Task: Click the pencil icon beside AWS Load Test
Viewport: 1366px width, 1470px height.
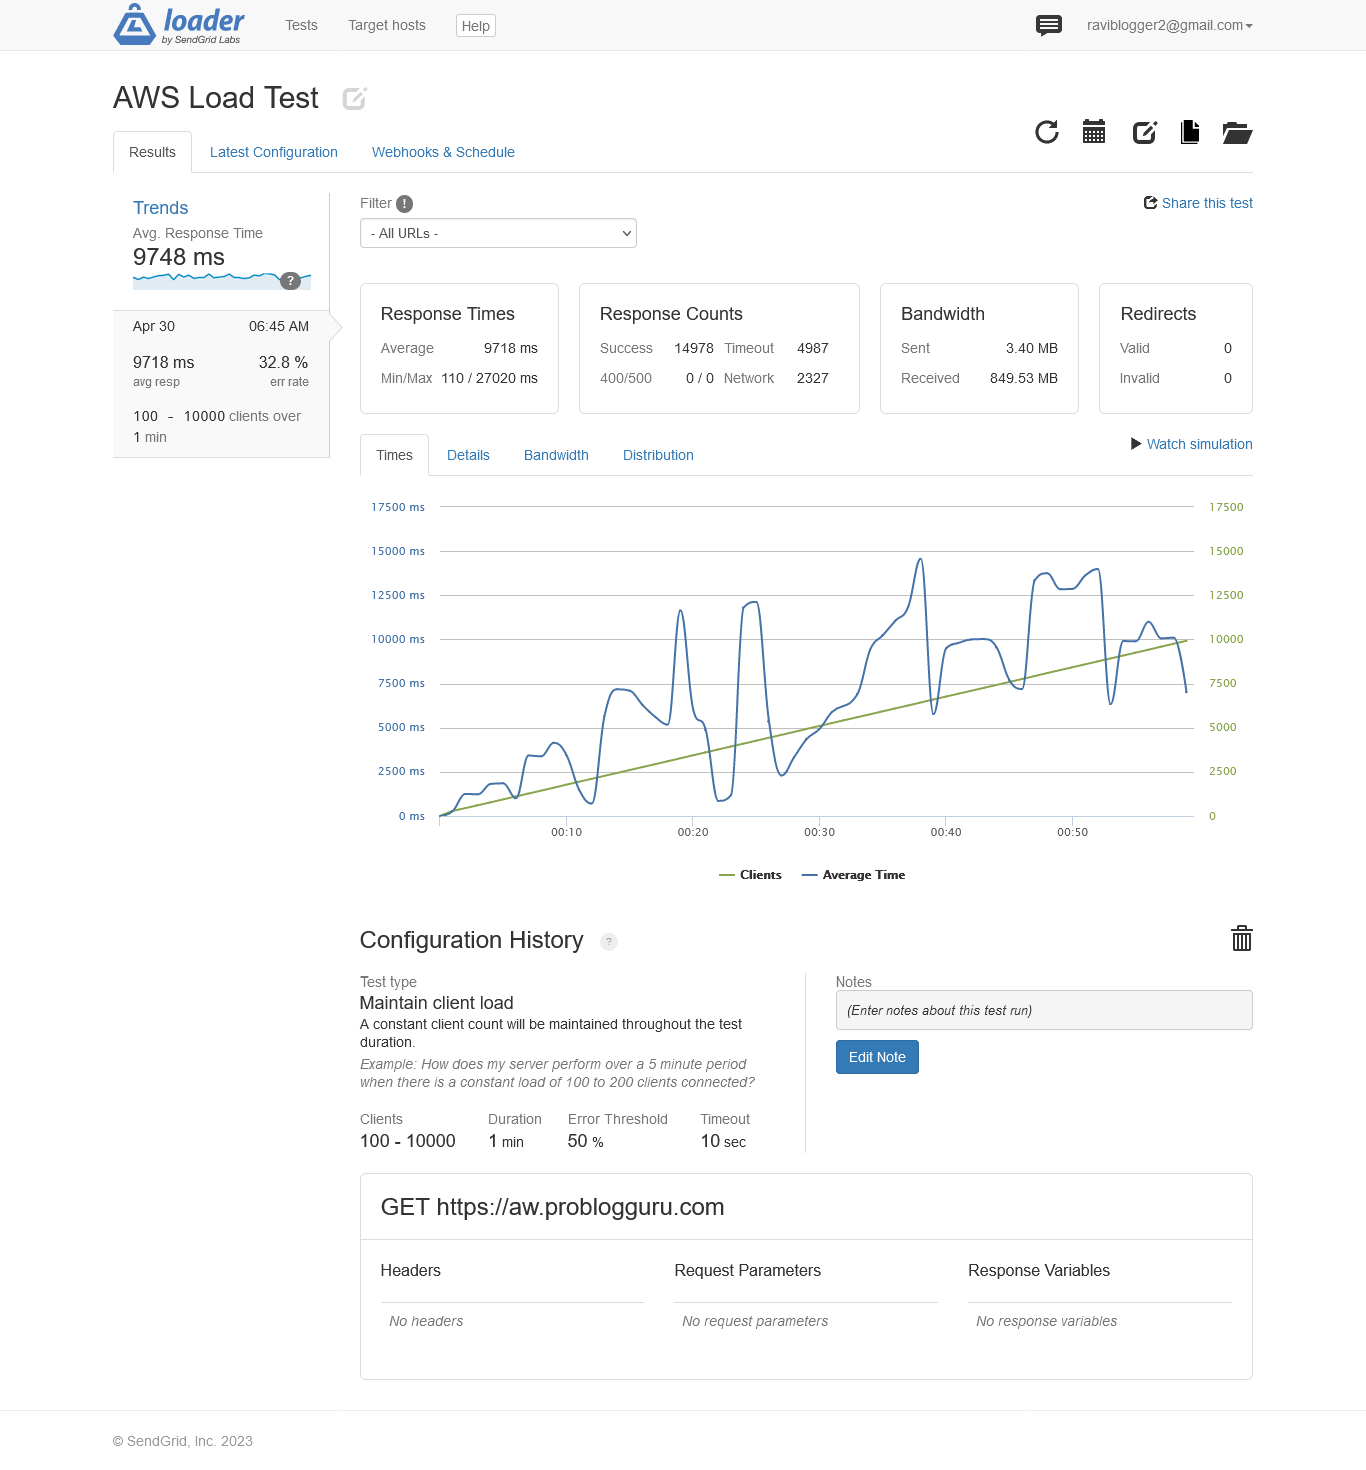Action: pyautogui.click(x=354, y=98)
